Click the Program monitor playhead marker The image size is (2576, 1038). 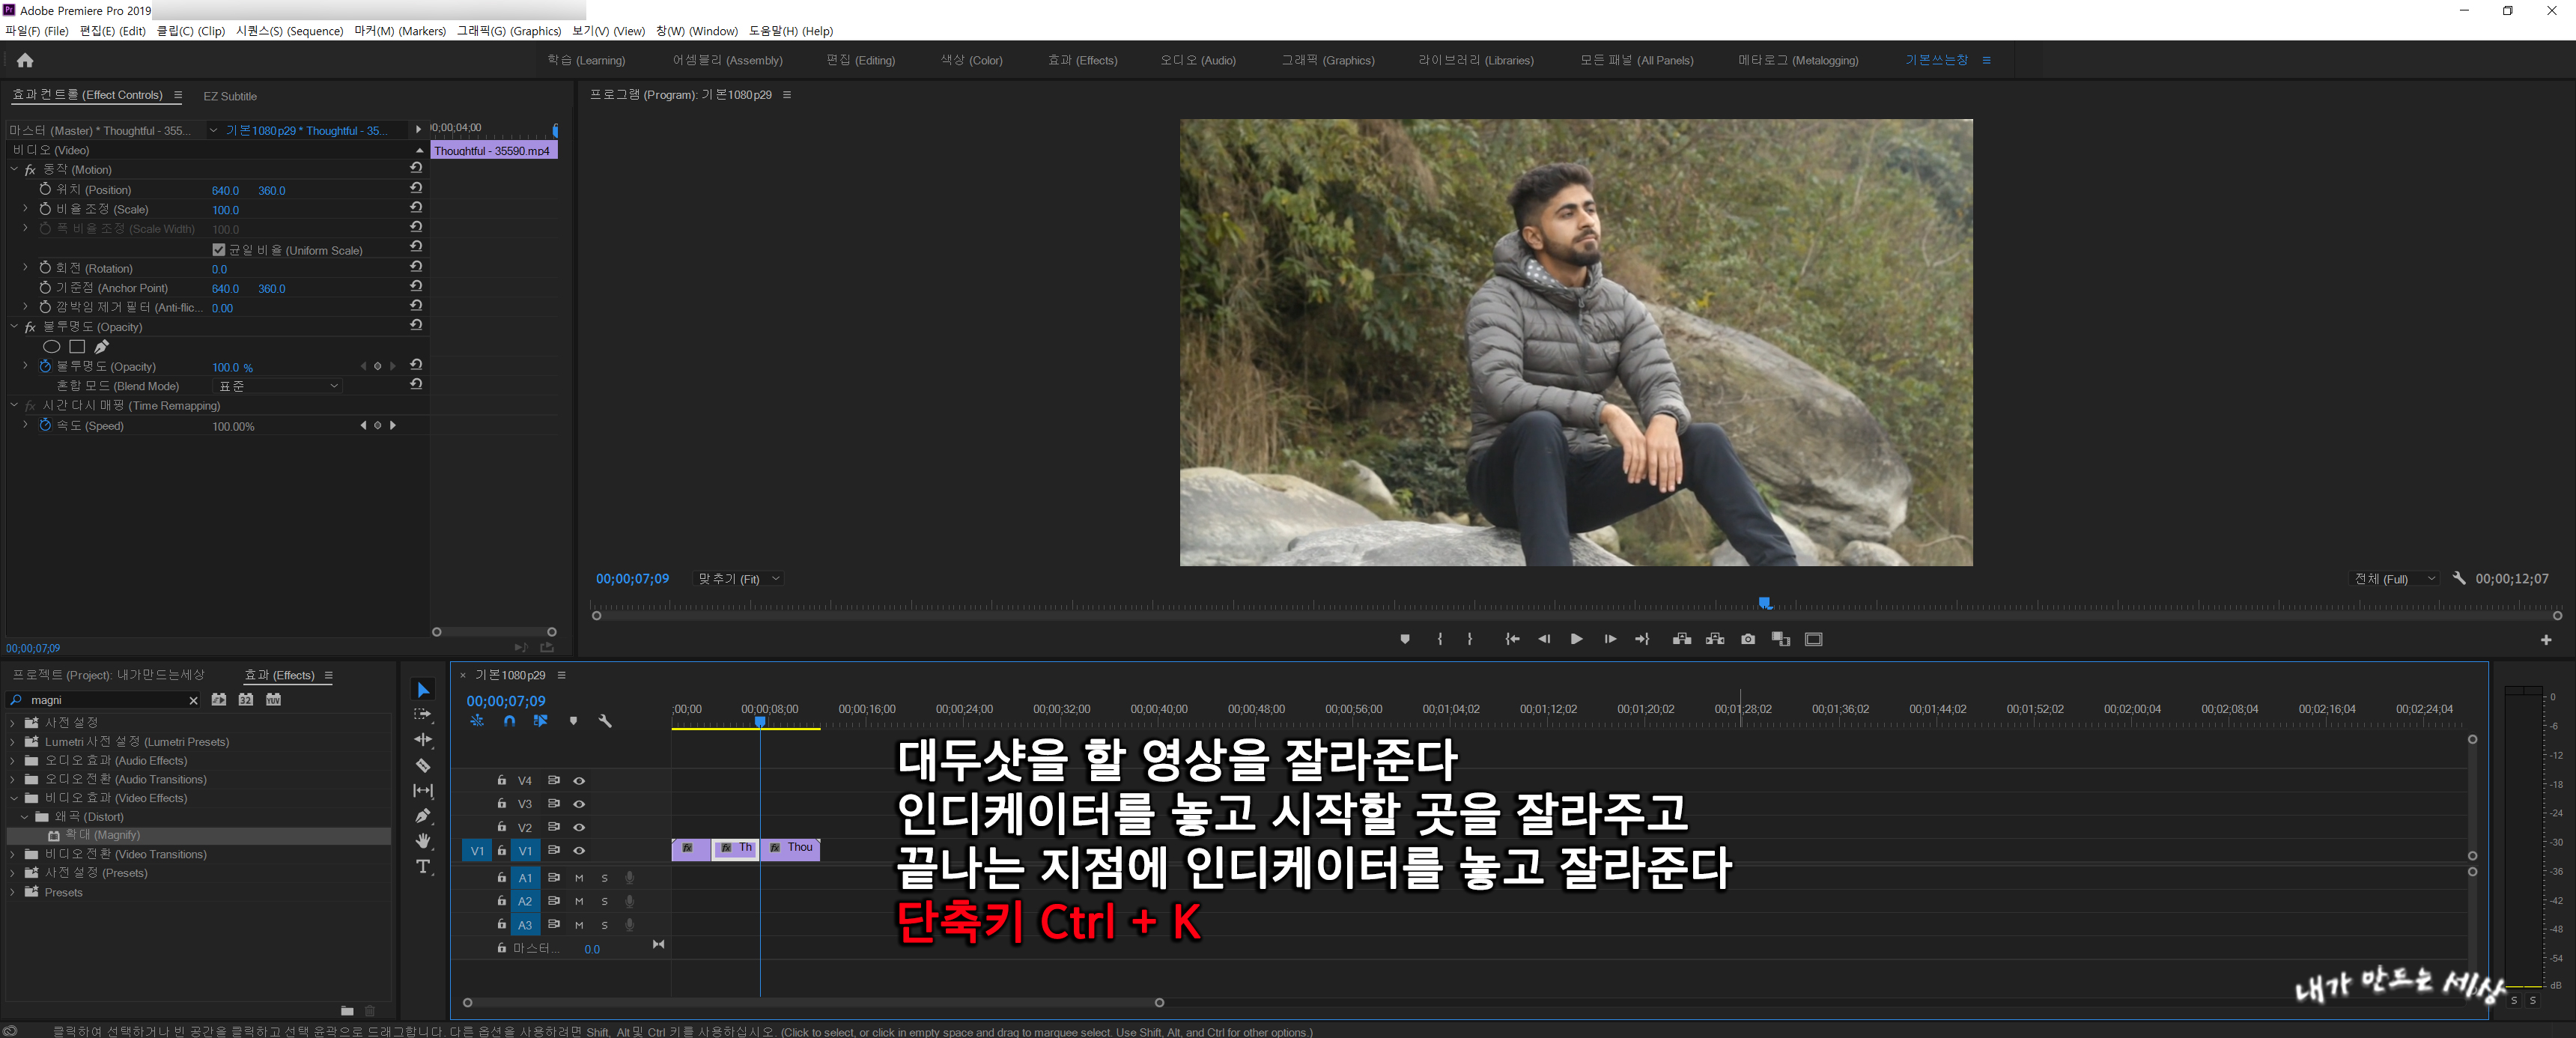[1765, 602]
